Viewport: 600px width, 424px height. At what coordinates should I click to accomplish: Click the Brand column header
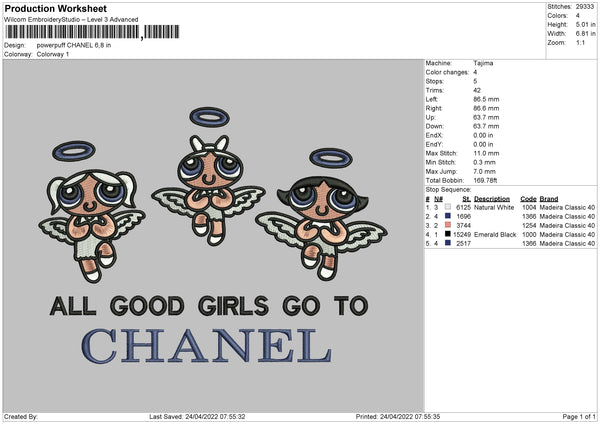(x=549, y=199)
